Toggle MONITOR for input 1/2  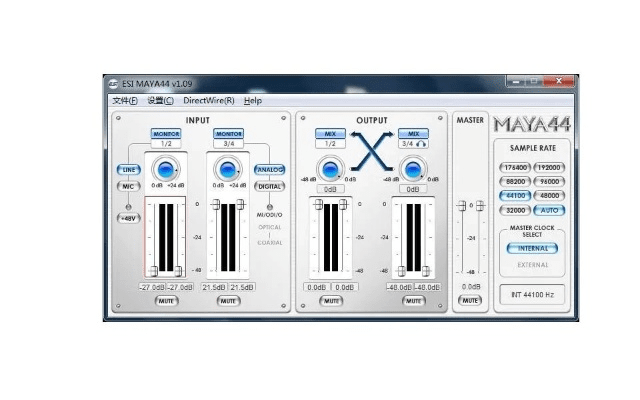click(166, 133)
